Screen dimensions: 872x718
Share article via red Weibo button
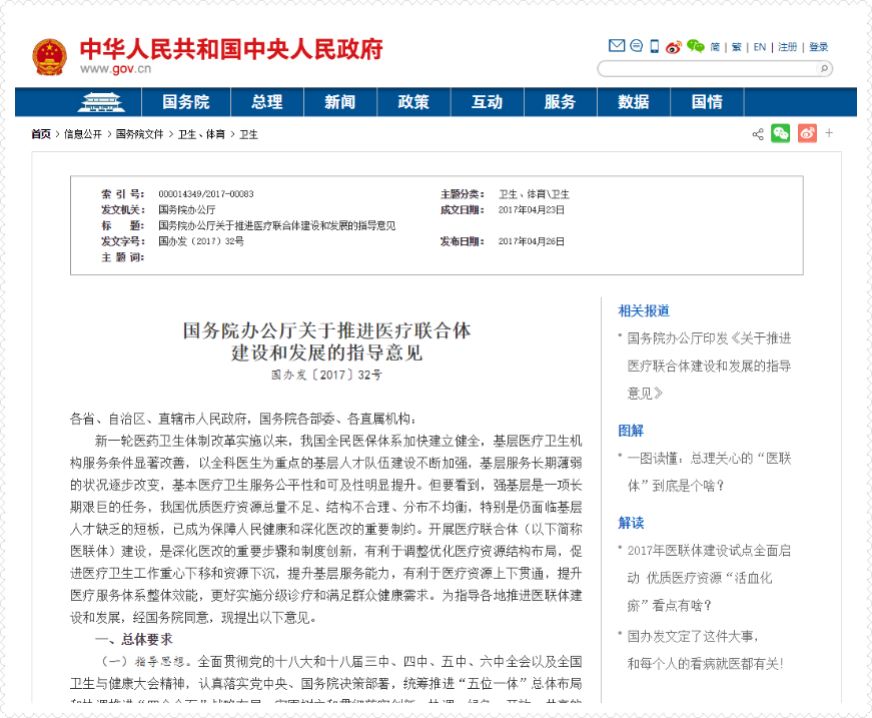click(x=807, y=133)
